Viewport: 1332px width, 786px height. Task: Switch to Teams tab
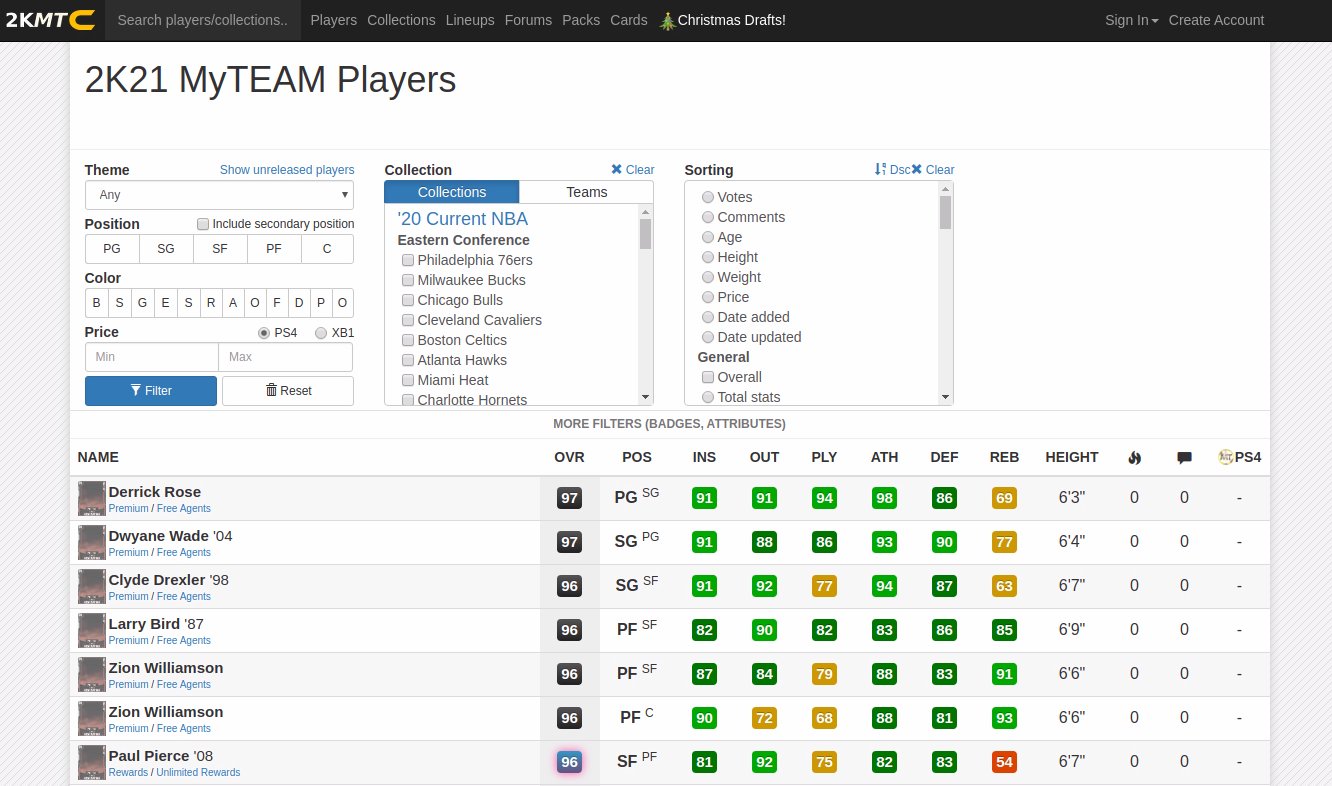(586, 192)
